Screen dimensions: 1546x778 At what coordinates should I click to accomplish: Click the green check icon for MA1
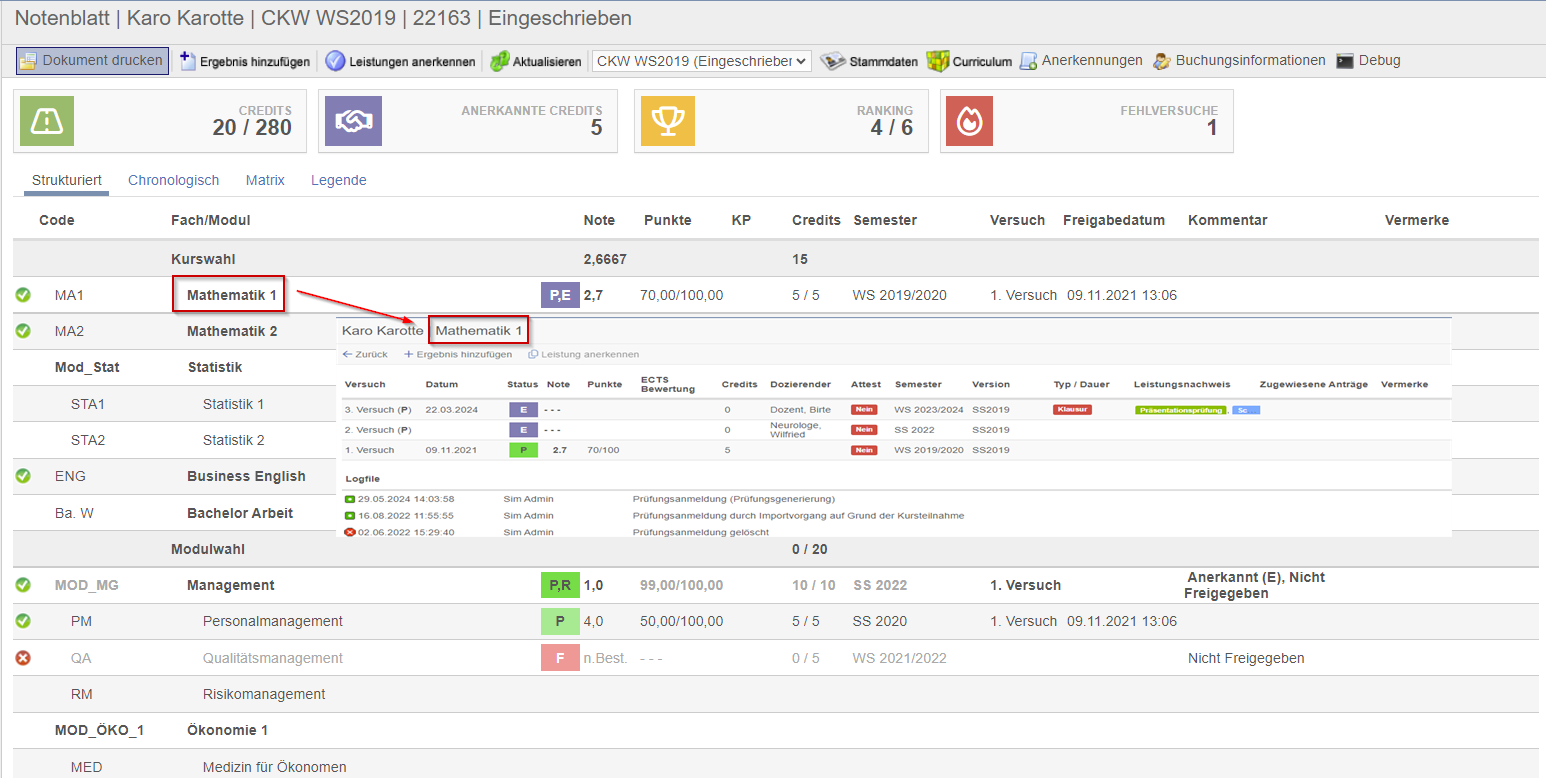coord(23,295)
